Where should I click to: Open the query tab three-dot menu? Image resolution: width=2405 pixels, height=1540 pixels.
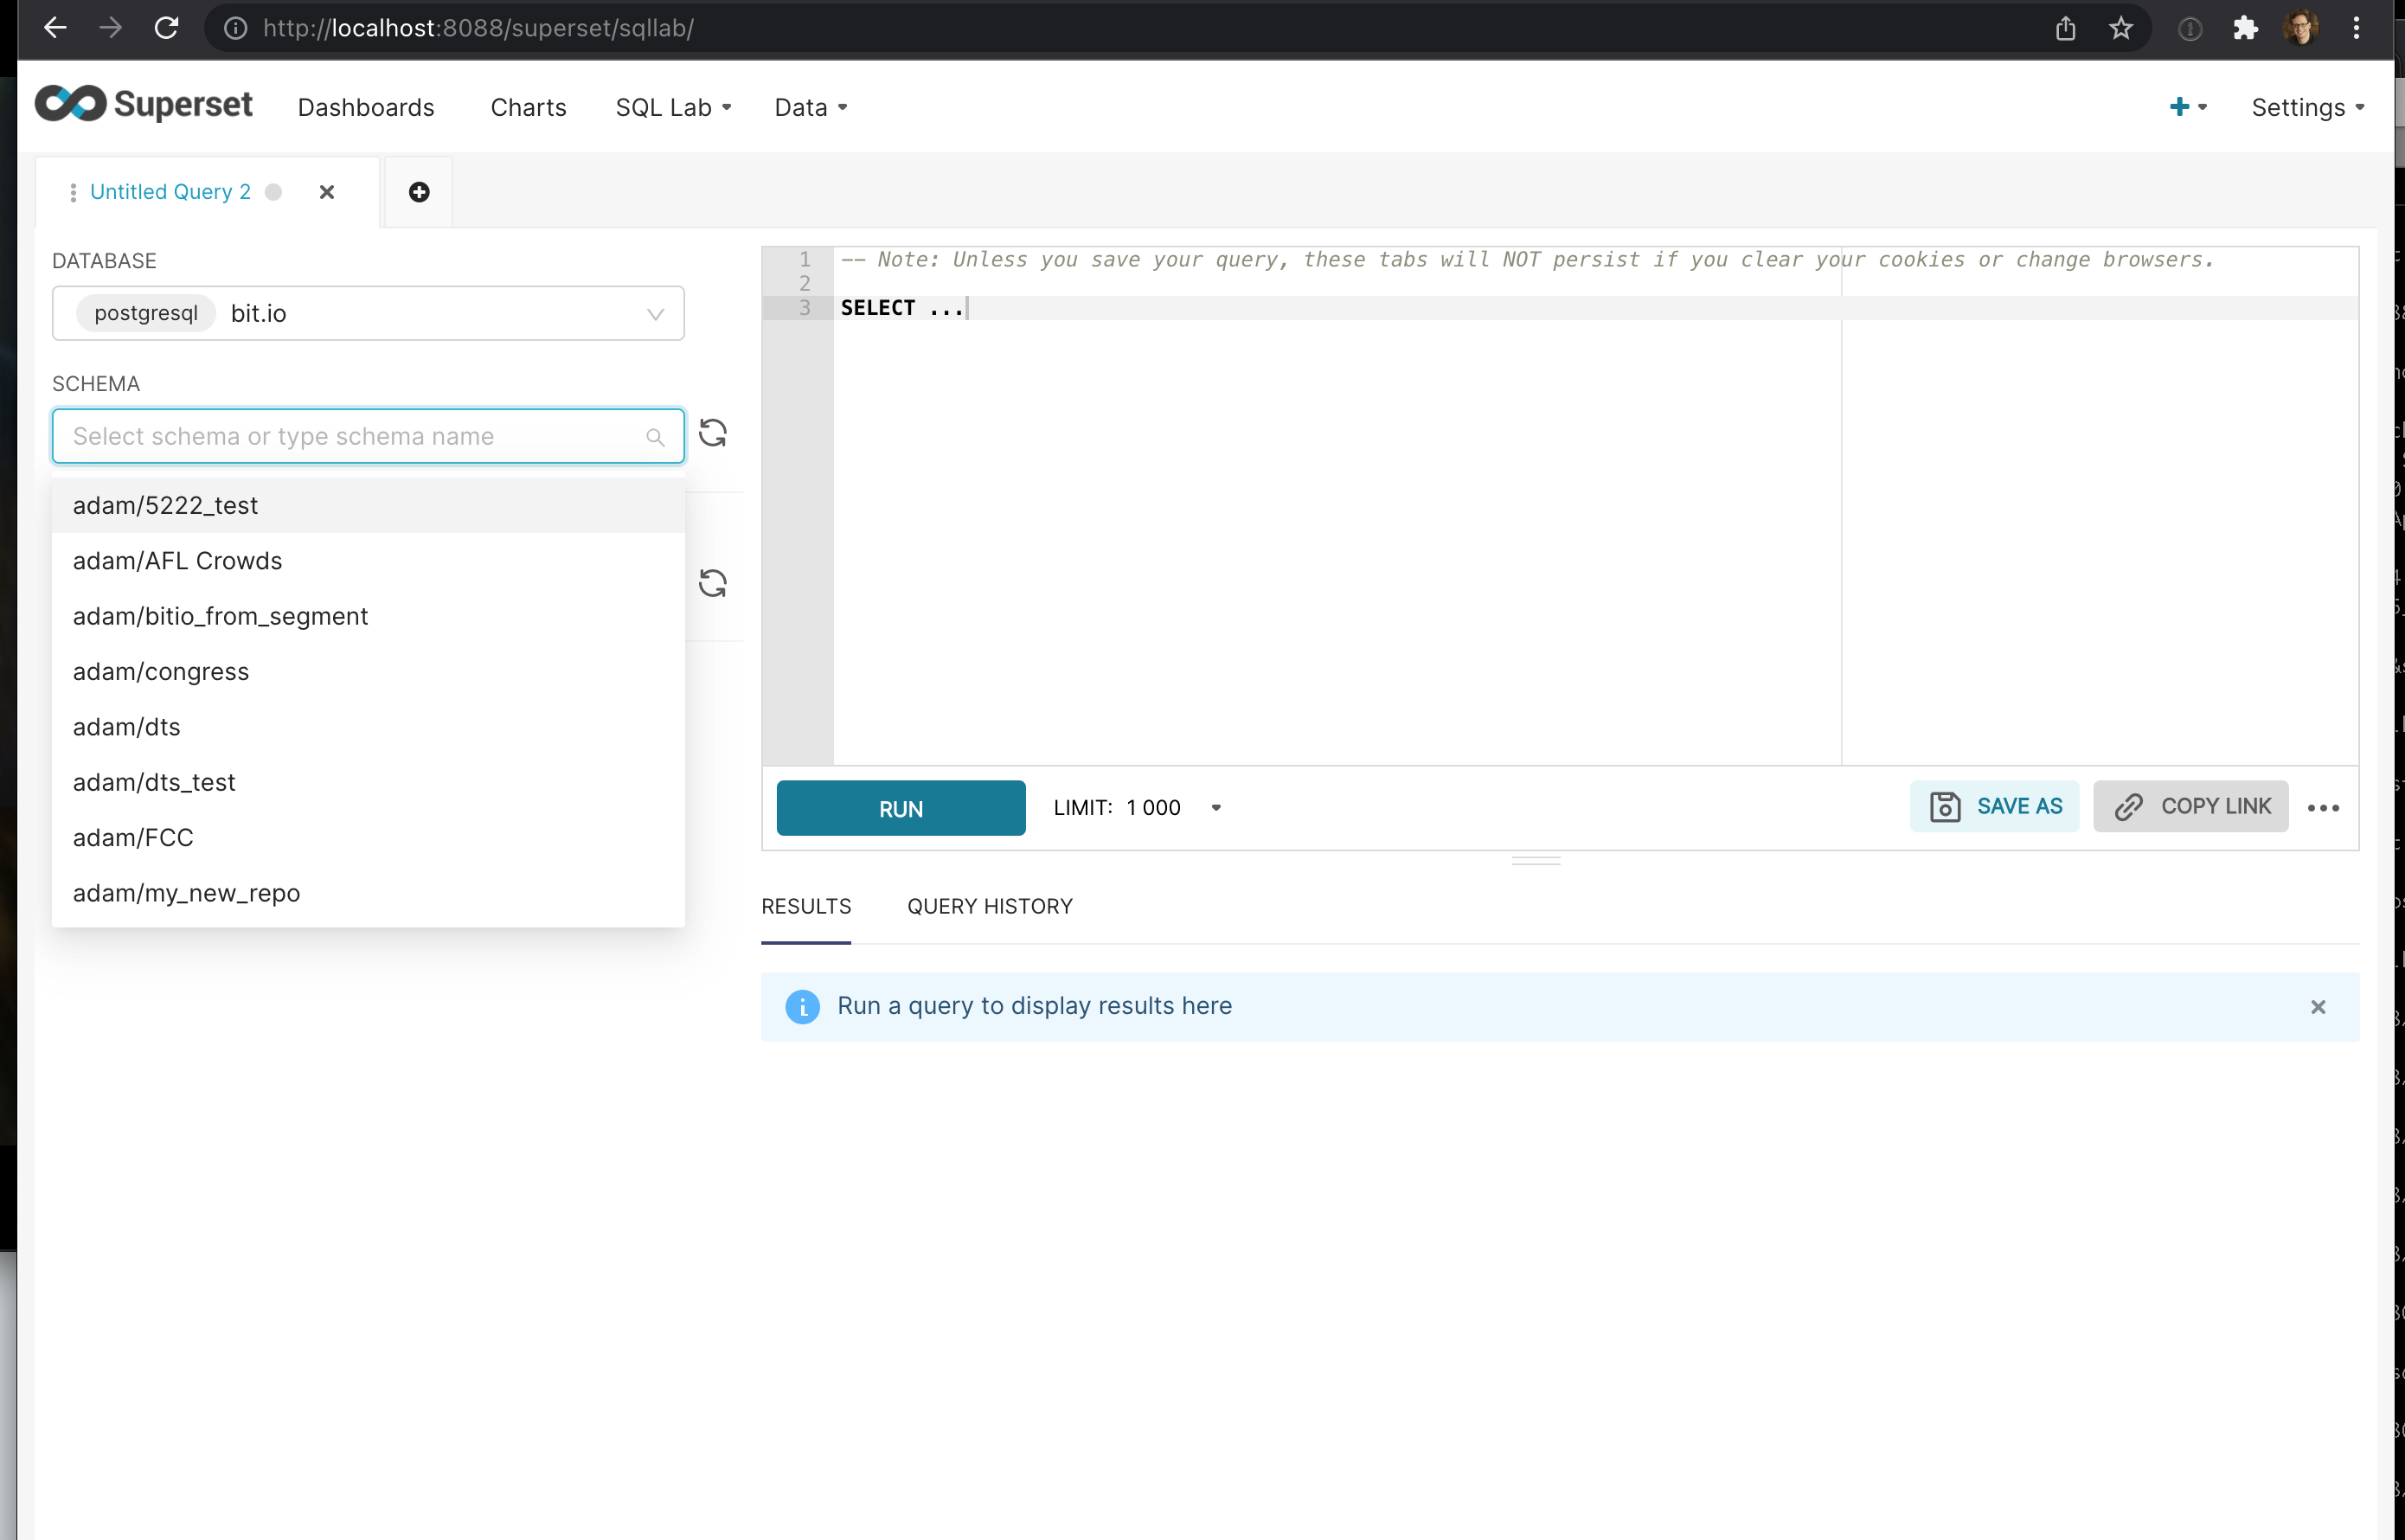73,192
